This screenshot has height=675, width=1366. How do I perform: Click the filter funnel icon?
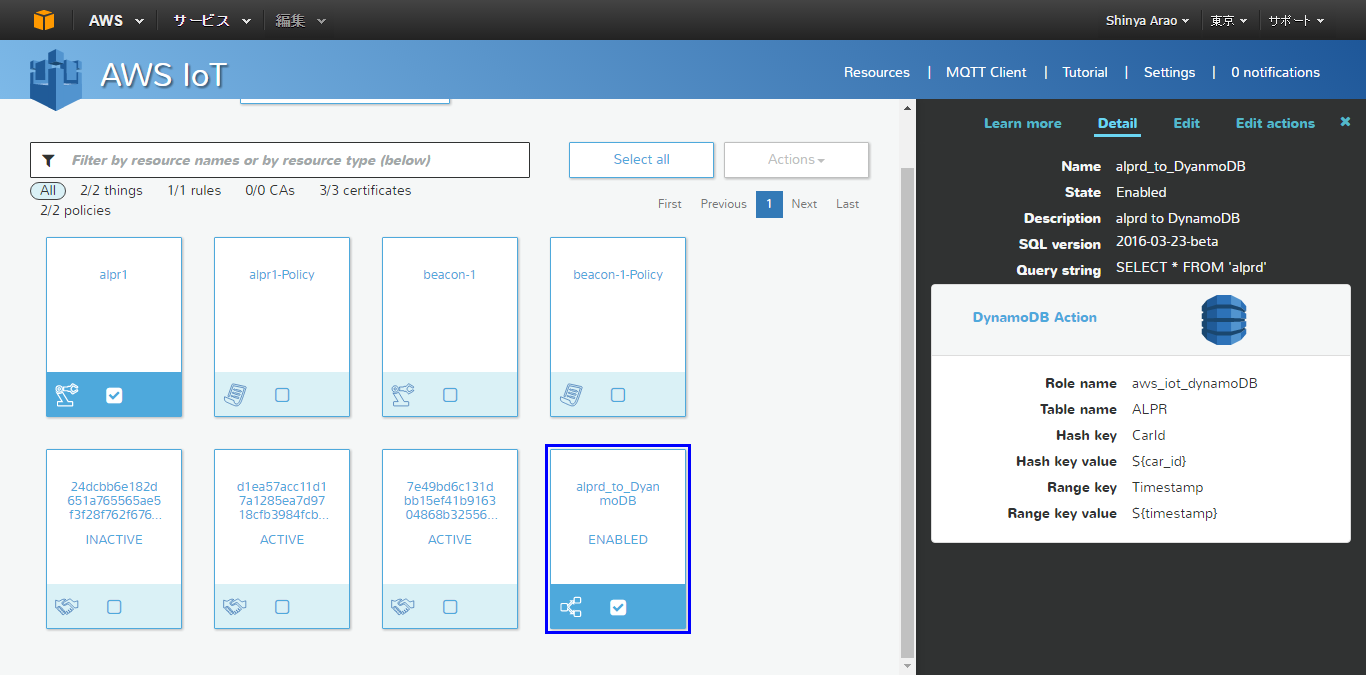click(x=48, y=160)
